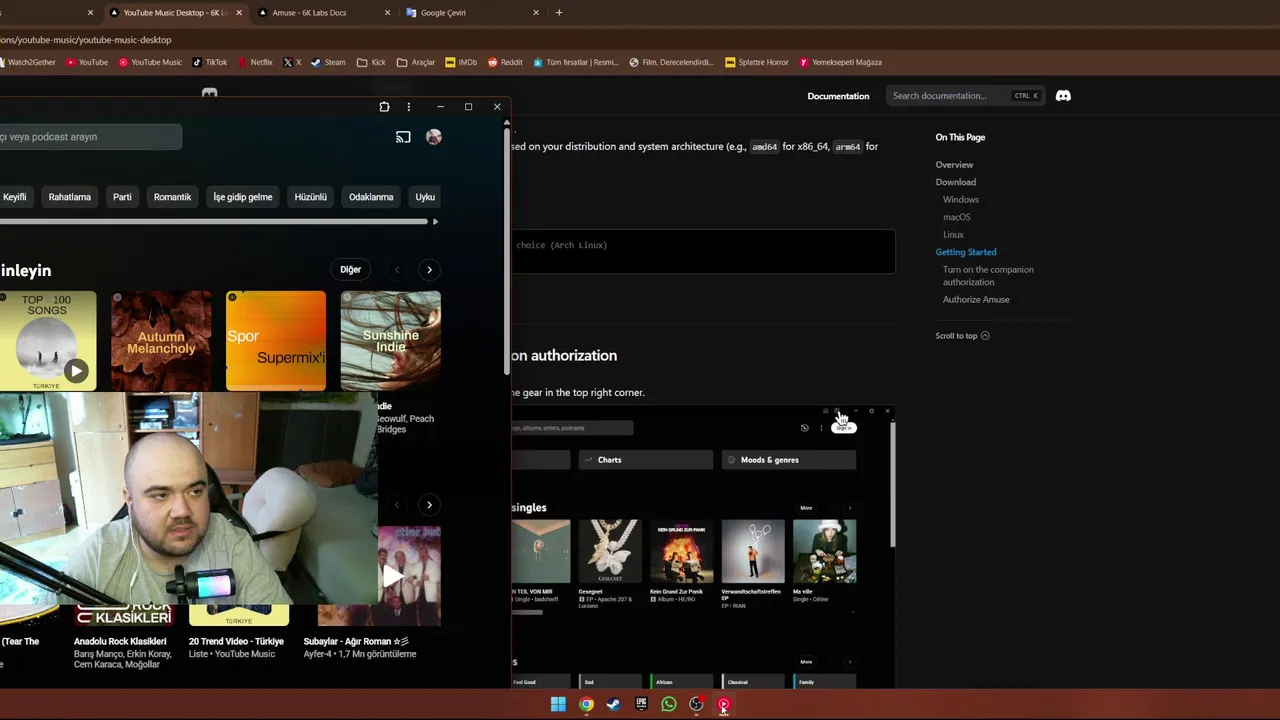Open YouTube Music from the taskbar
The height and width of the screenshot is (720, 1280).
[723, 704]
